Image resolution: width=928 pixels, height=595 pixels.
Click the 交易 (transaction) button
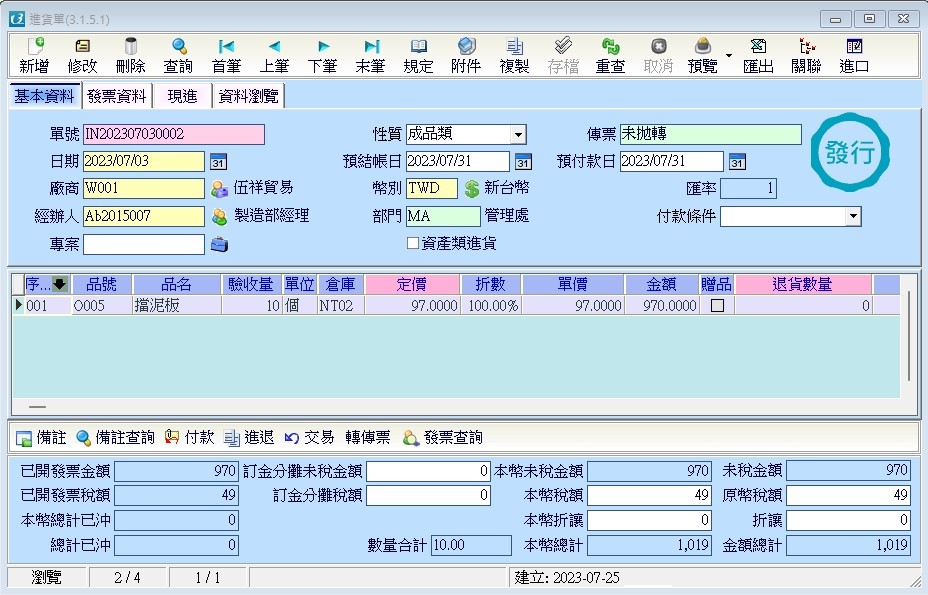point(310,438)
